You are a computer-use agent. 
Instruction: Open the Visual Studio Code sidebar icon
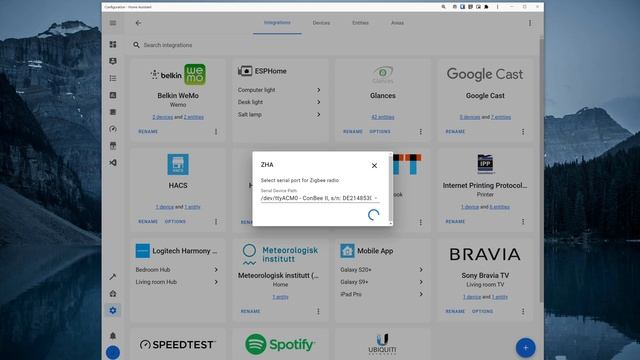click(x=113, y=163)
